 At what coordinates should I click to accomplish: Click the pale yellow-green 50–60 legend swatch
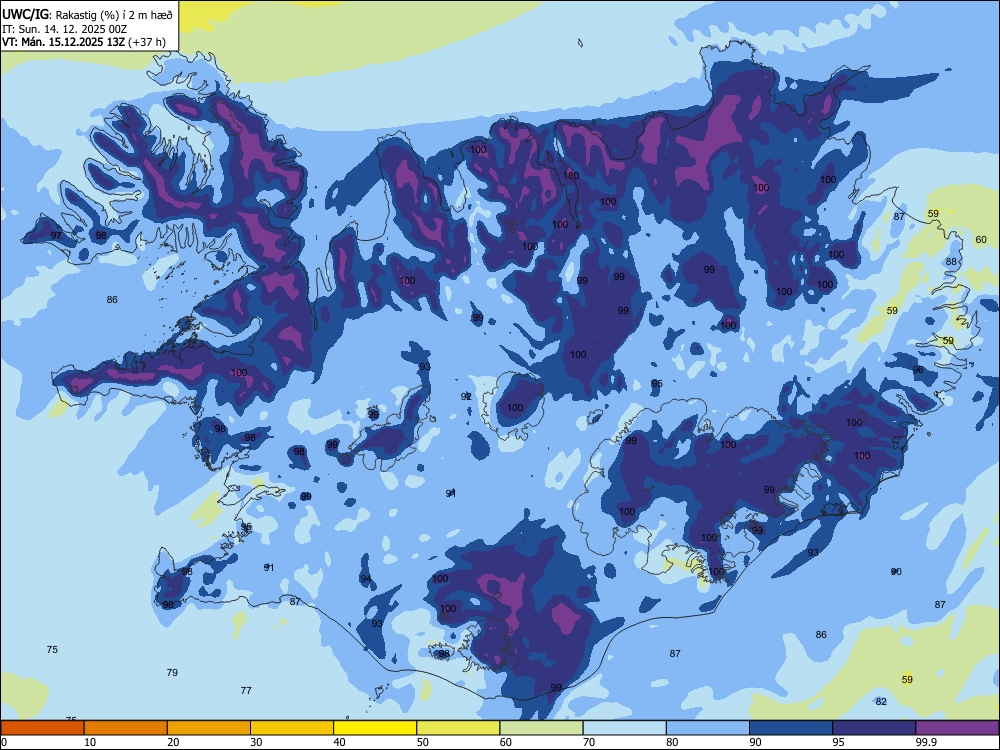click(x=458, y=728)
